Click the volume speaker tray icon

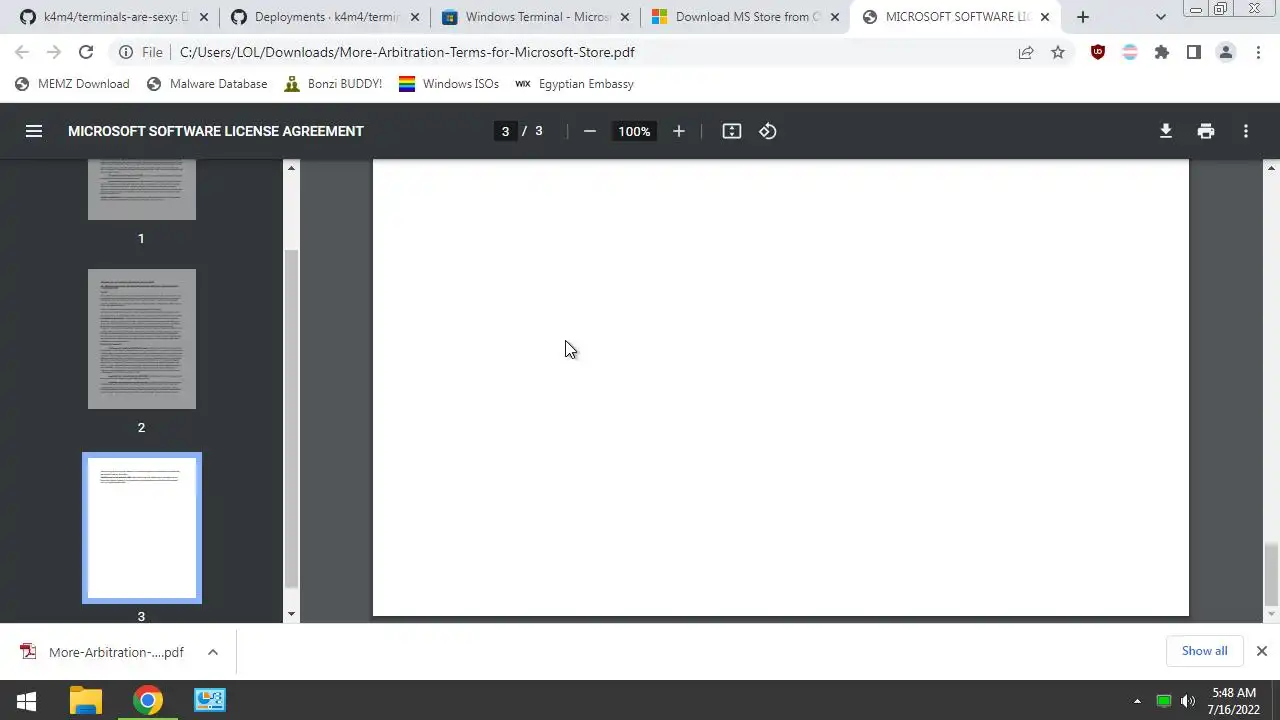1188,701
